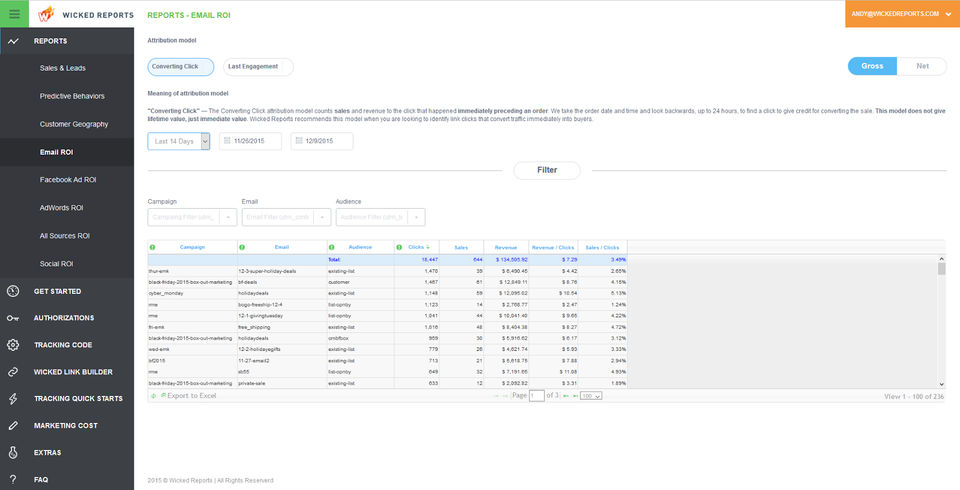
Task: Open the rows-per-page 100 dropdown
Action: coord(591,396)
